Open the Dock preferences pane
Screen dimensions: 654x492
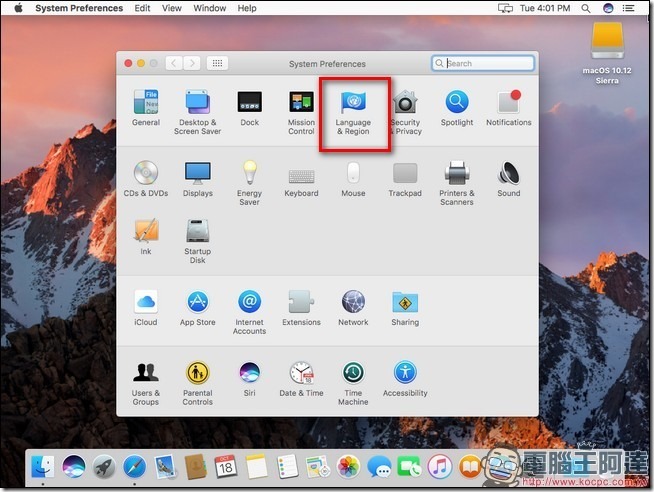pyautogui.click(x=249, y=108)
